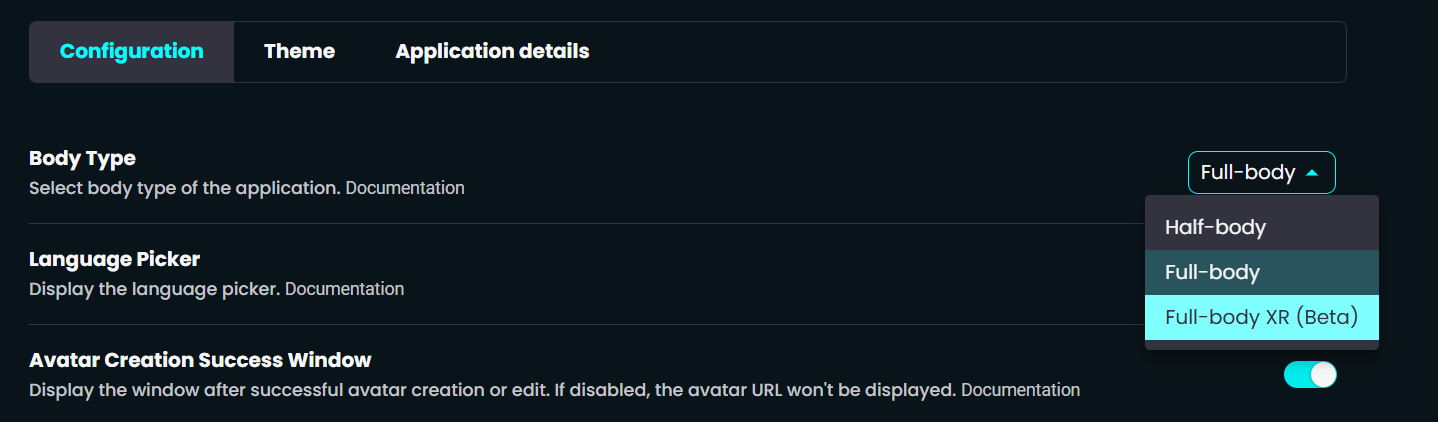Screen dimensions: 1438x422
Task: Open the Language Picker Documentation link
Action: point(345,289)
